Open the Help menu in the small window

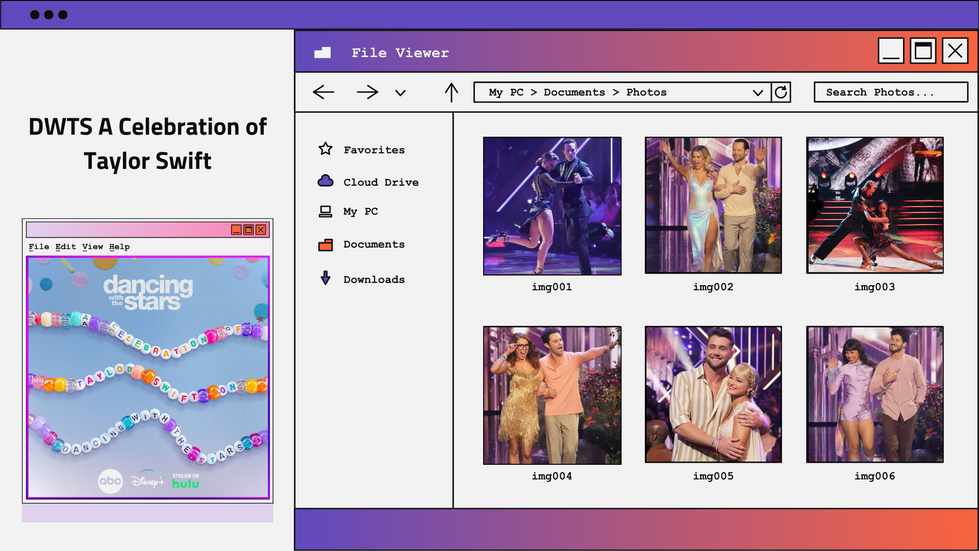pos(119,246)
